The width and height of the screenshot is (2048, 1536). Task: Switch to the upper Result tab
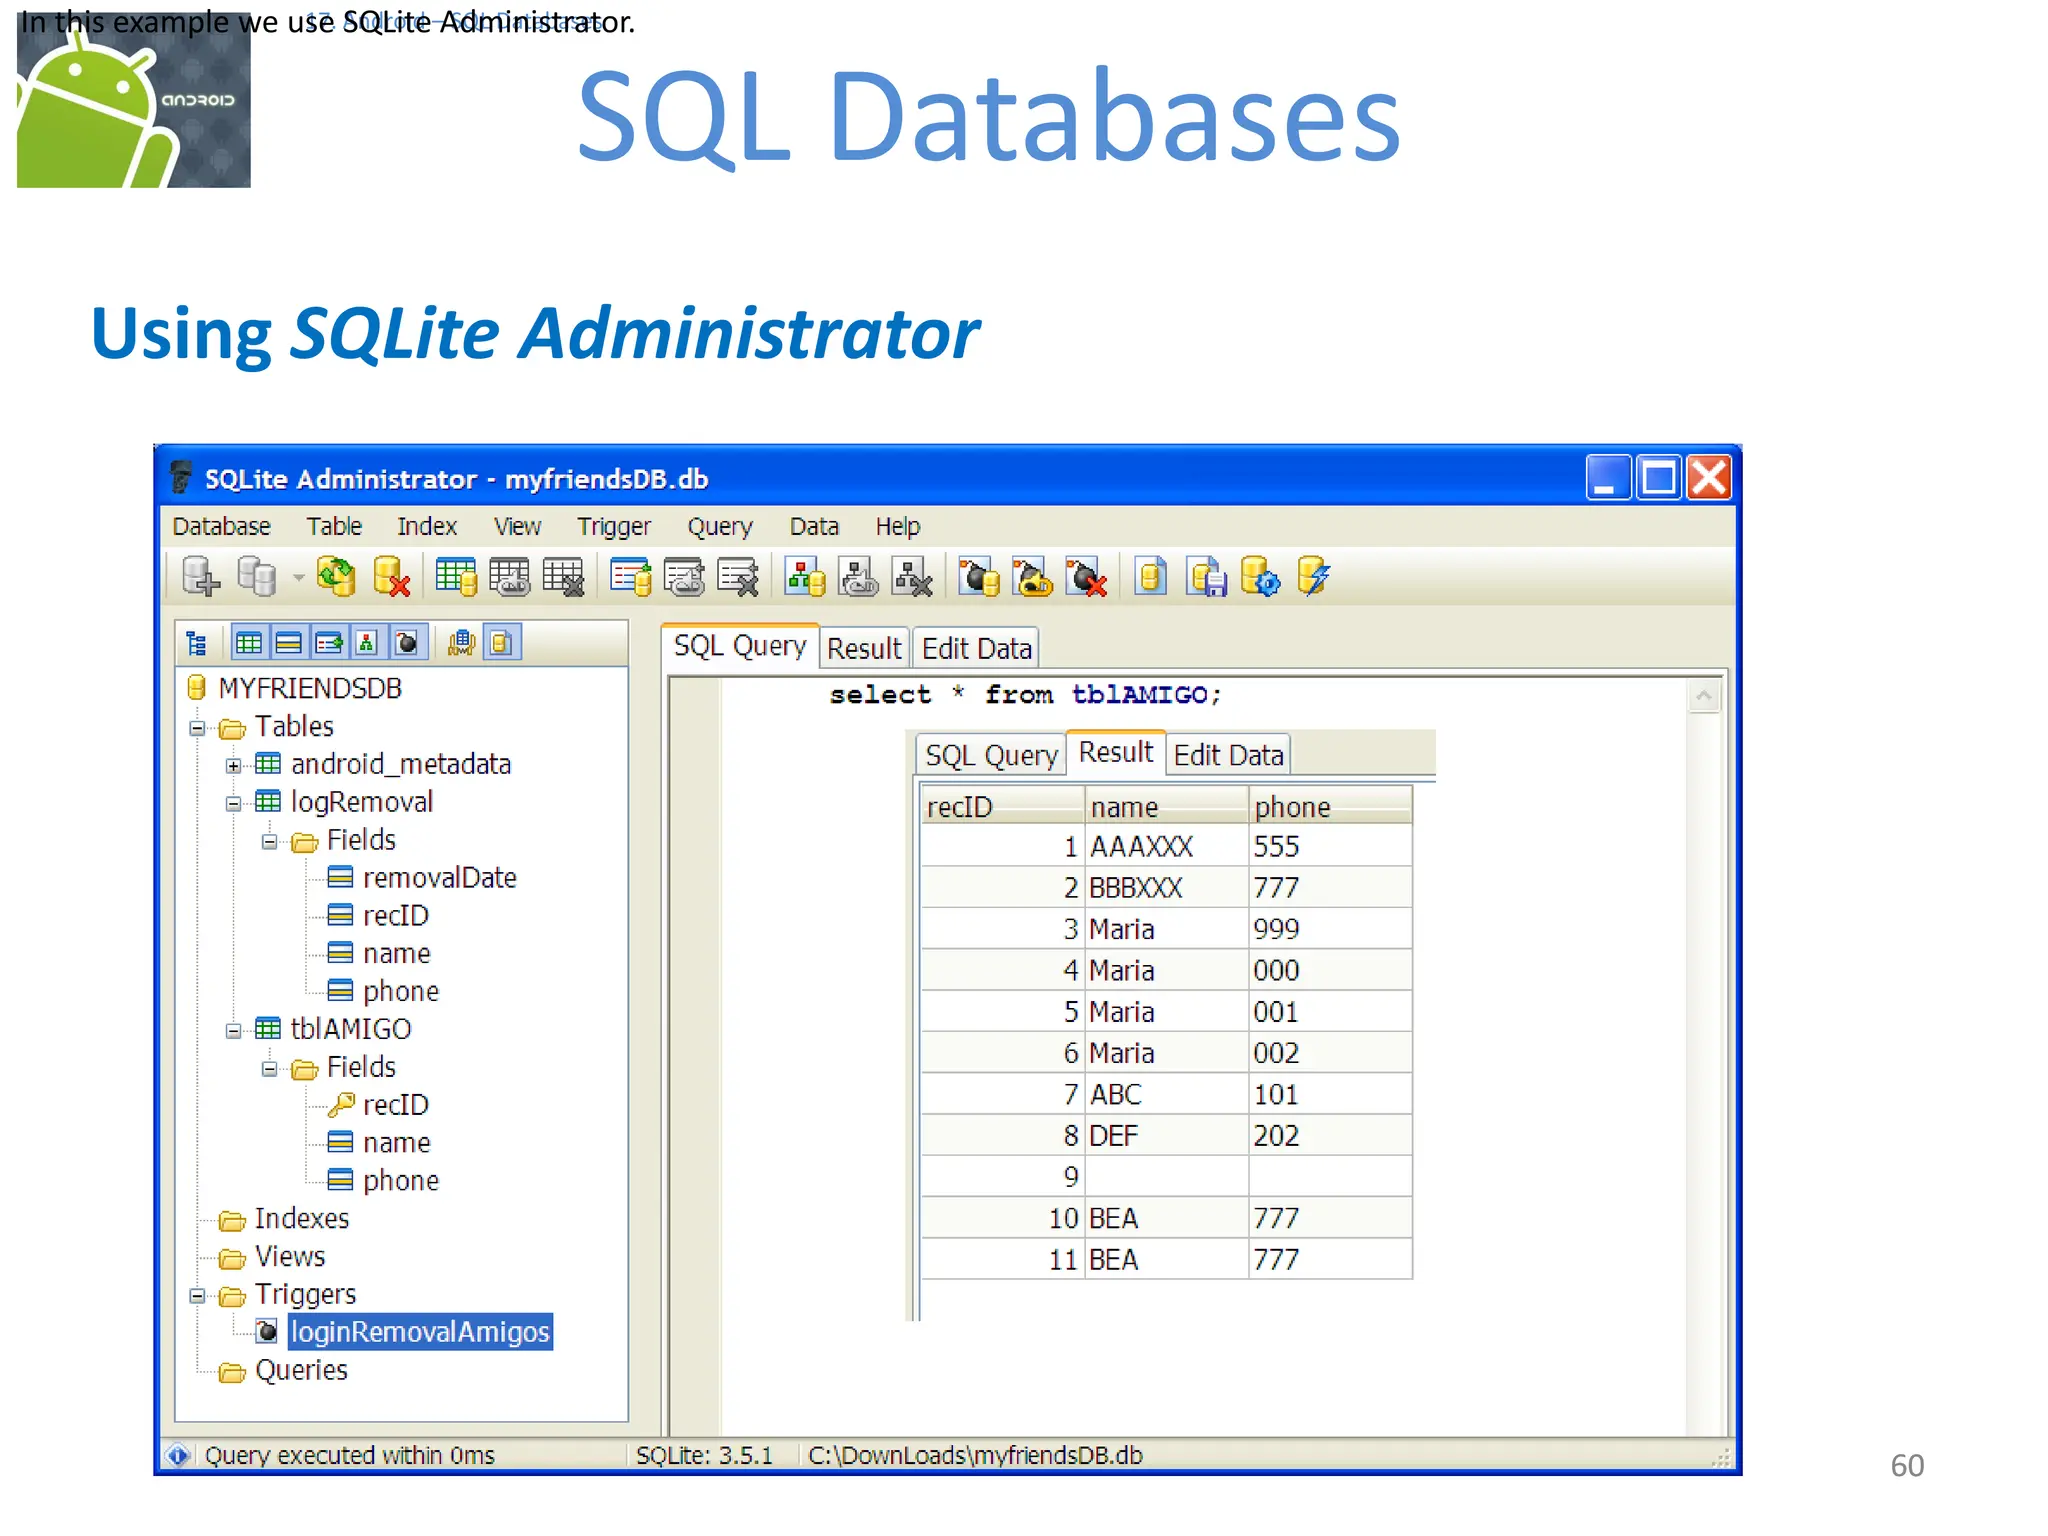pos(864,648)
